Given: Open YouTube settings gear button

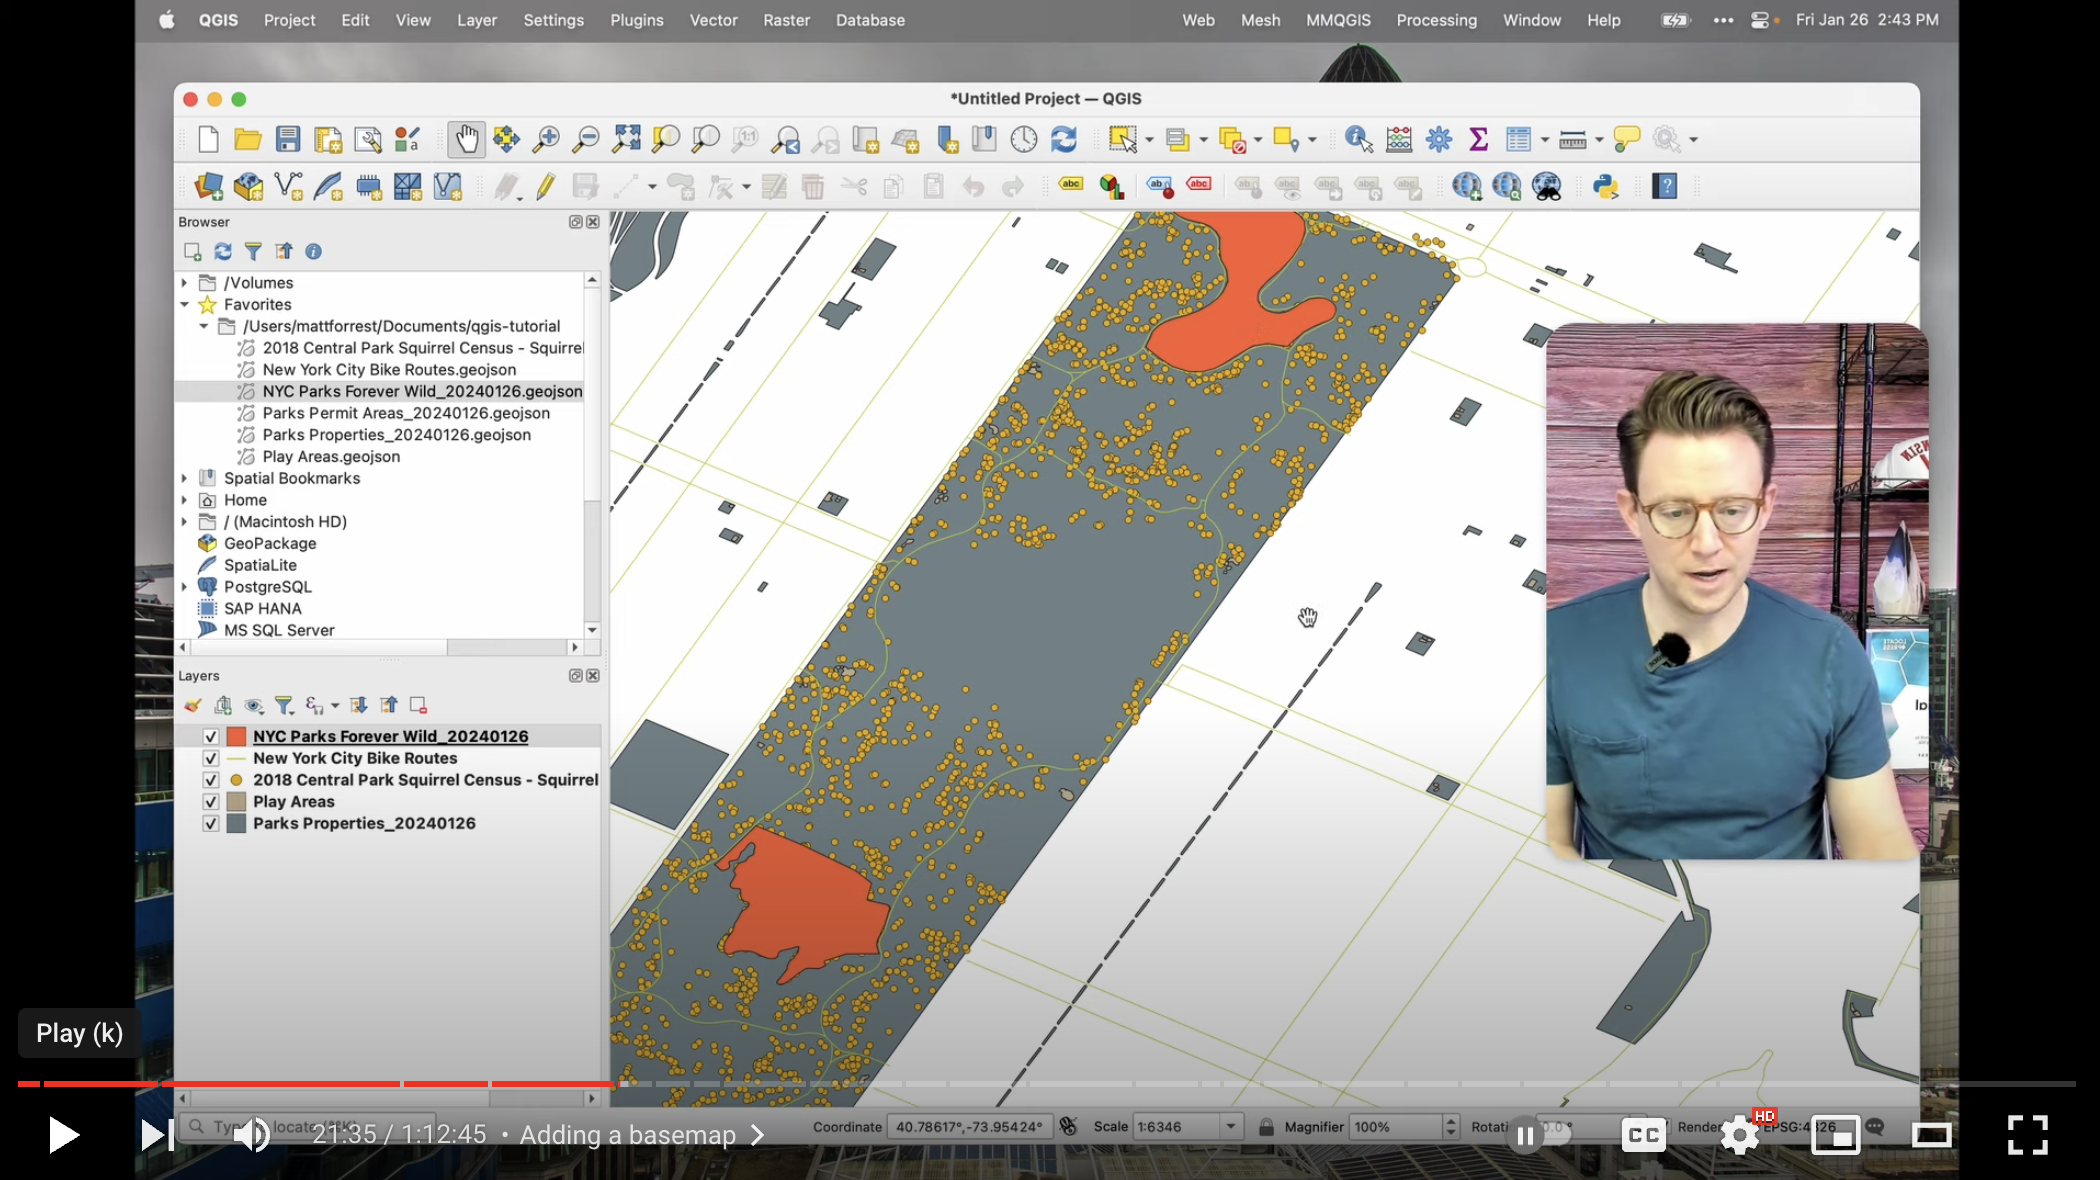Looking at the screenshot, I should pyautogui.click(x=1740, y=1135).
